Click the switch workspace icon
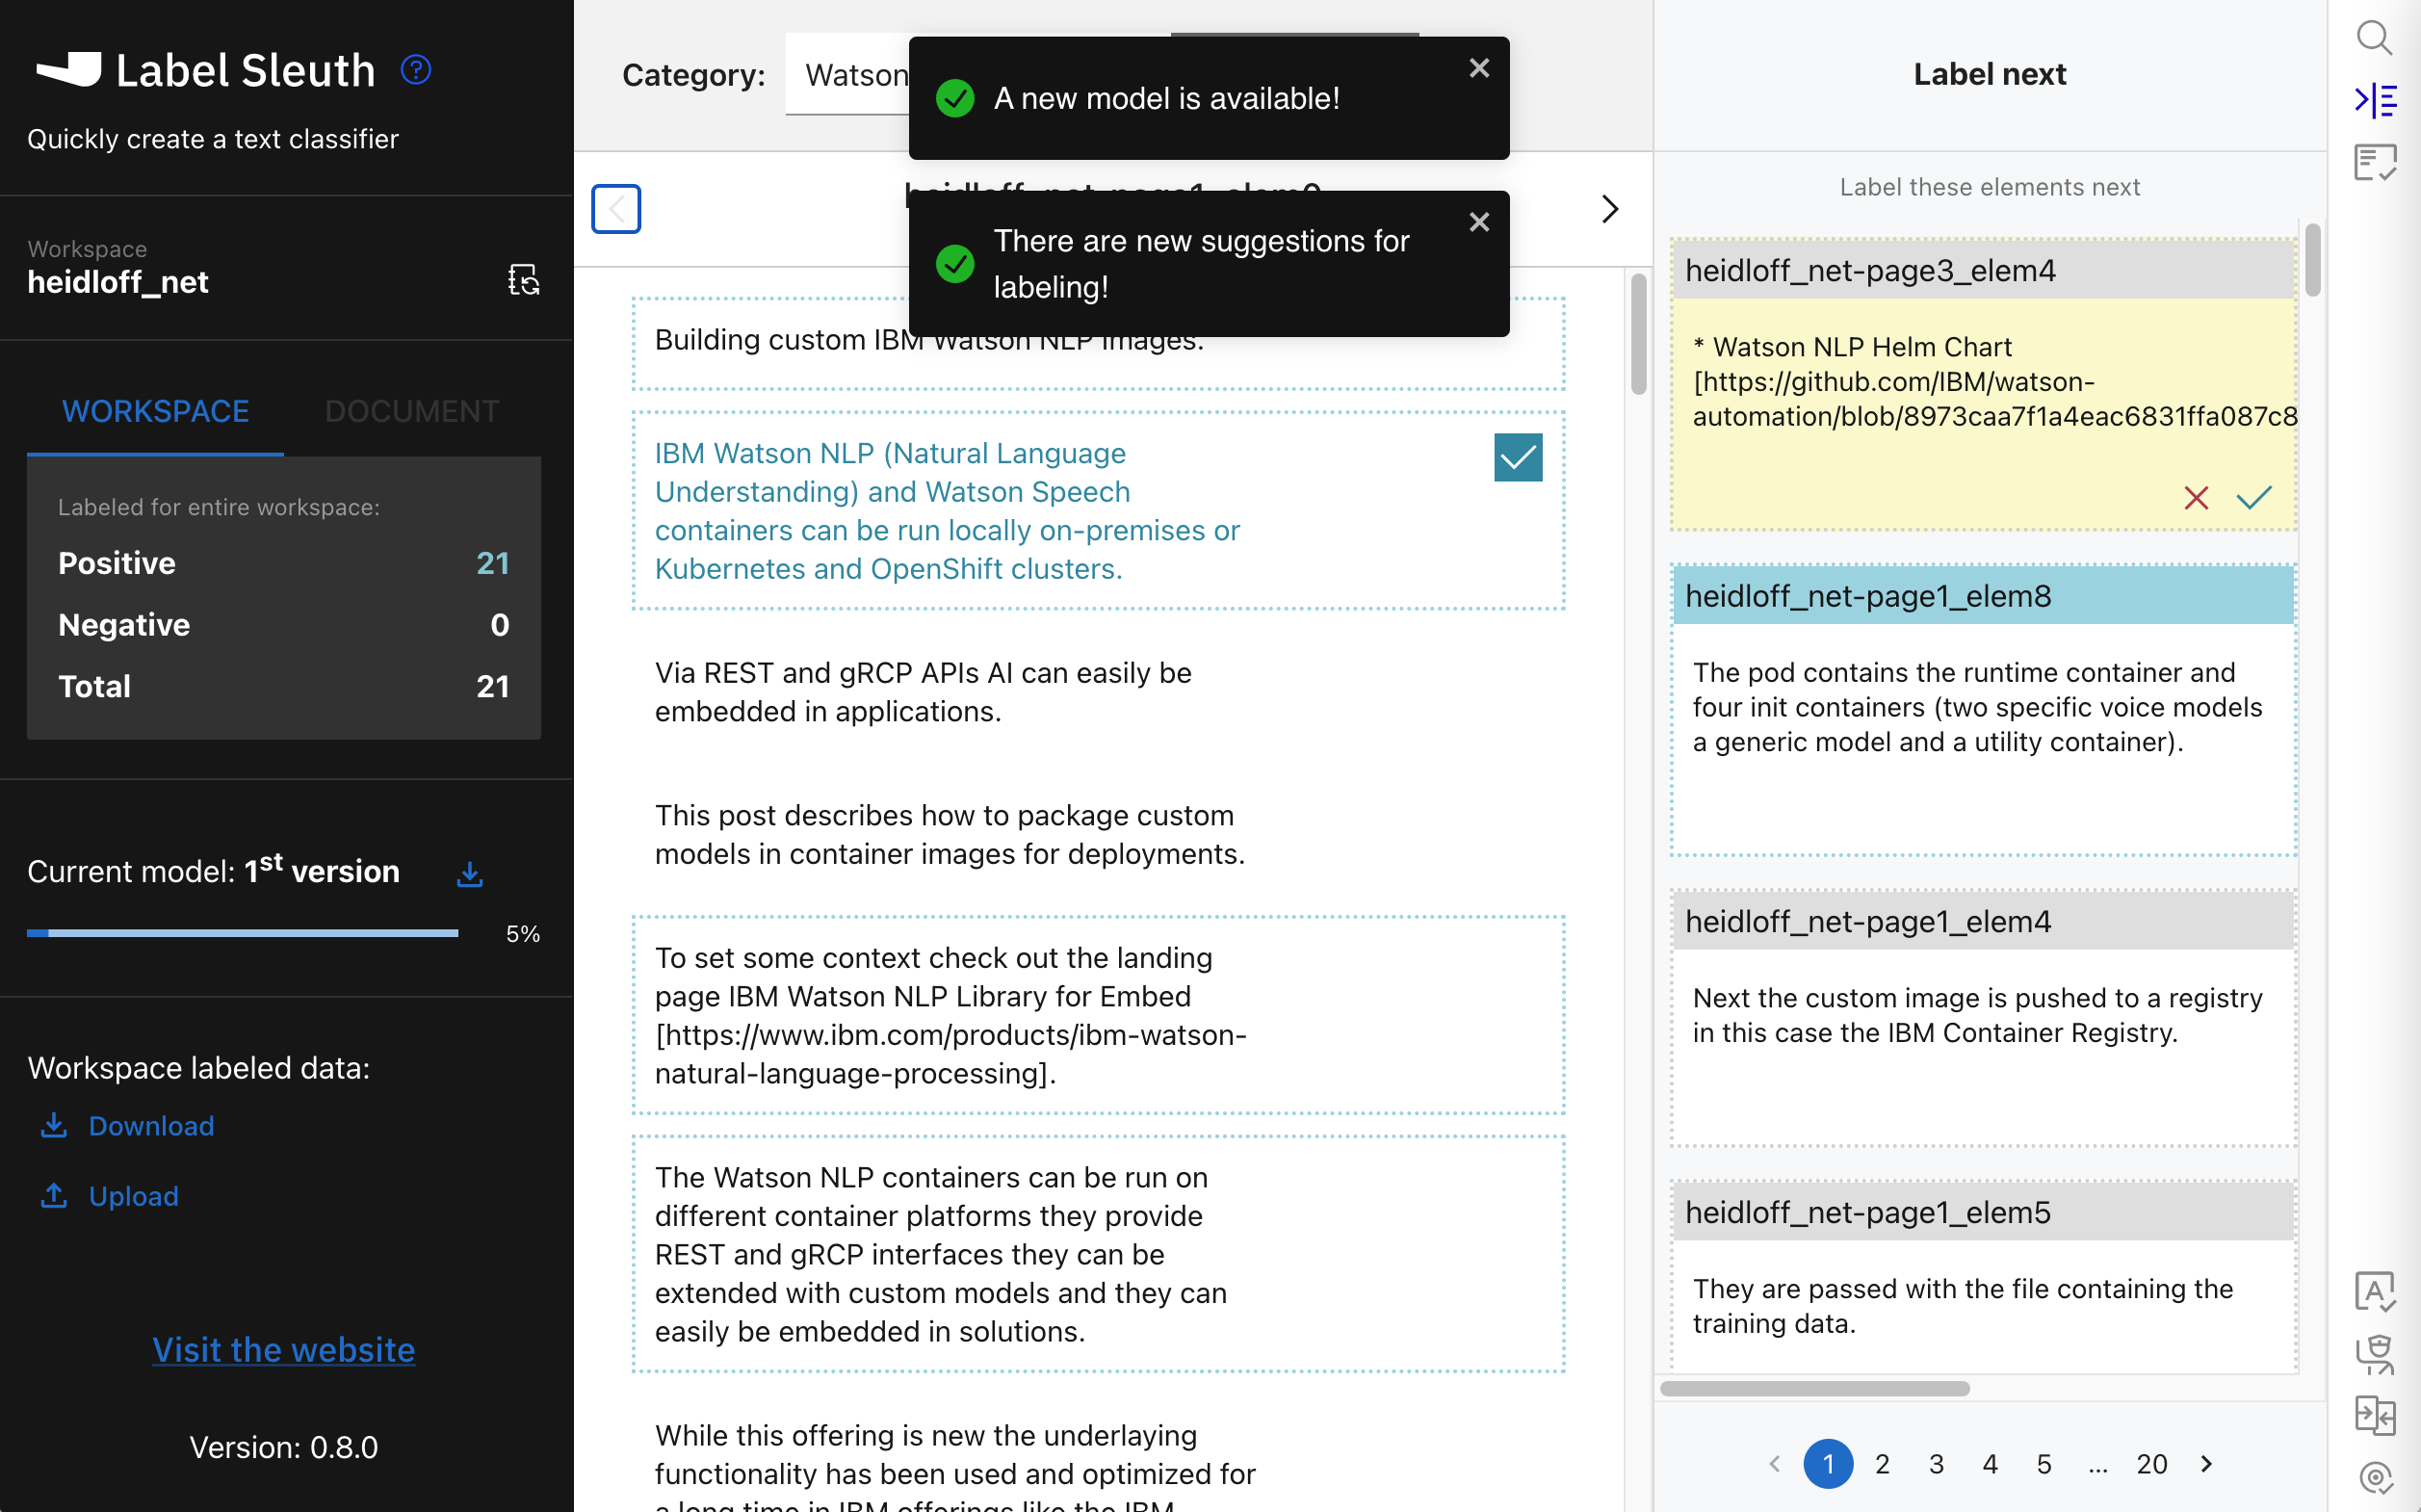Screen dimensions: 2421x1512 (x=524, y=280)
